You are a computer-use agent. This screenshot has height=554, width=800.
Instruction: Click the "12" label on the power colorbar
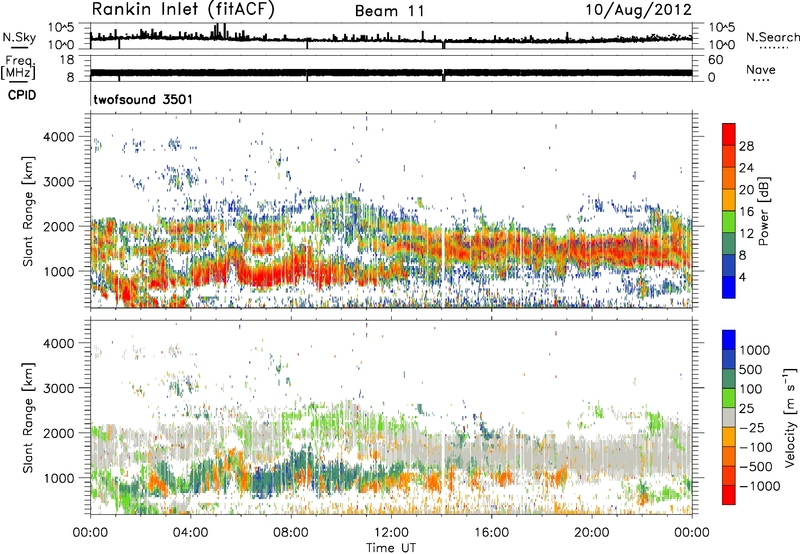[x=746, y=234]
